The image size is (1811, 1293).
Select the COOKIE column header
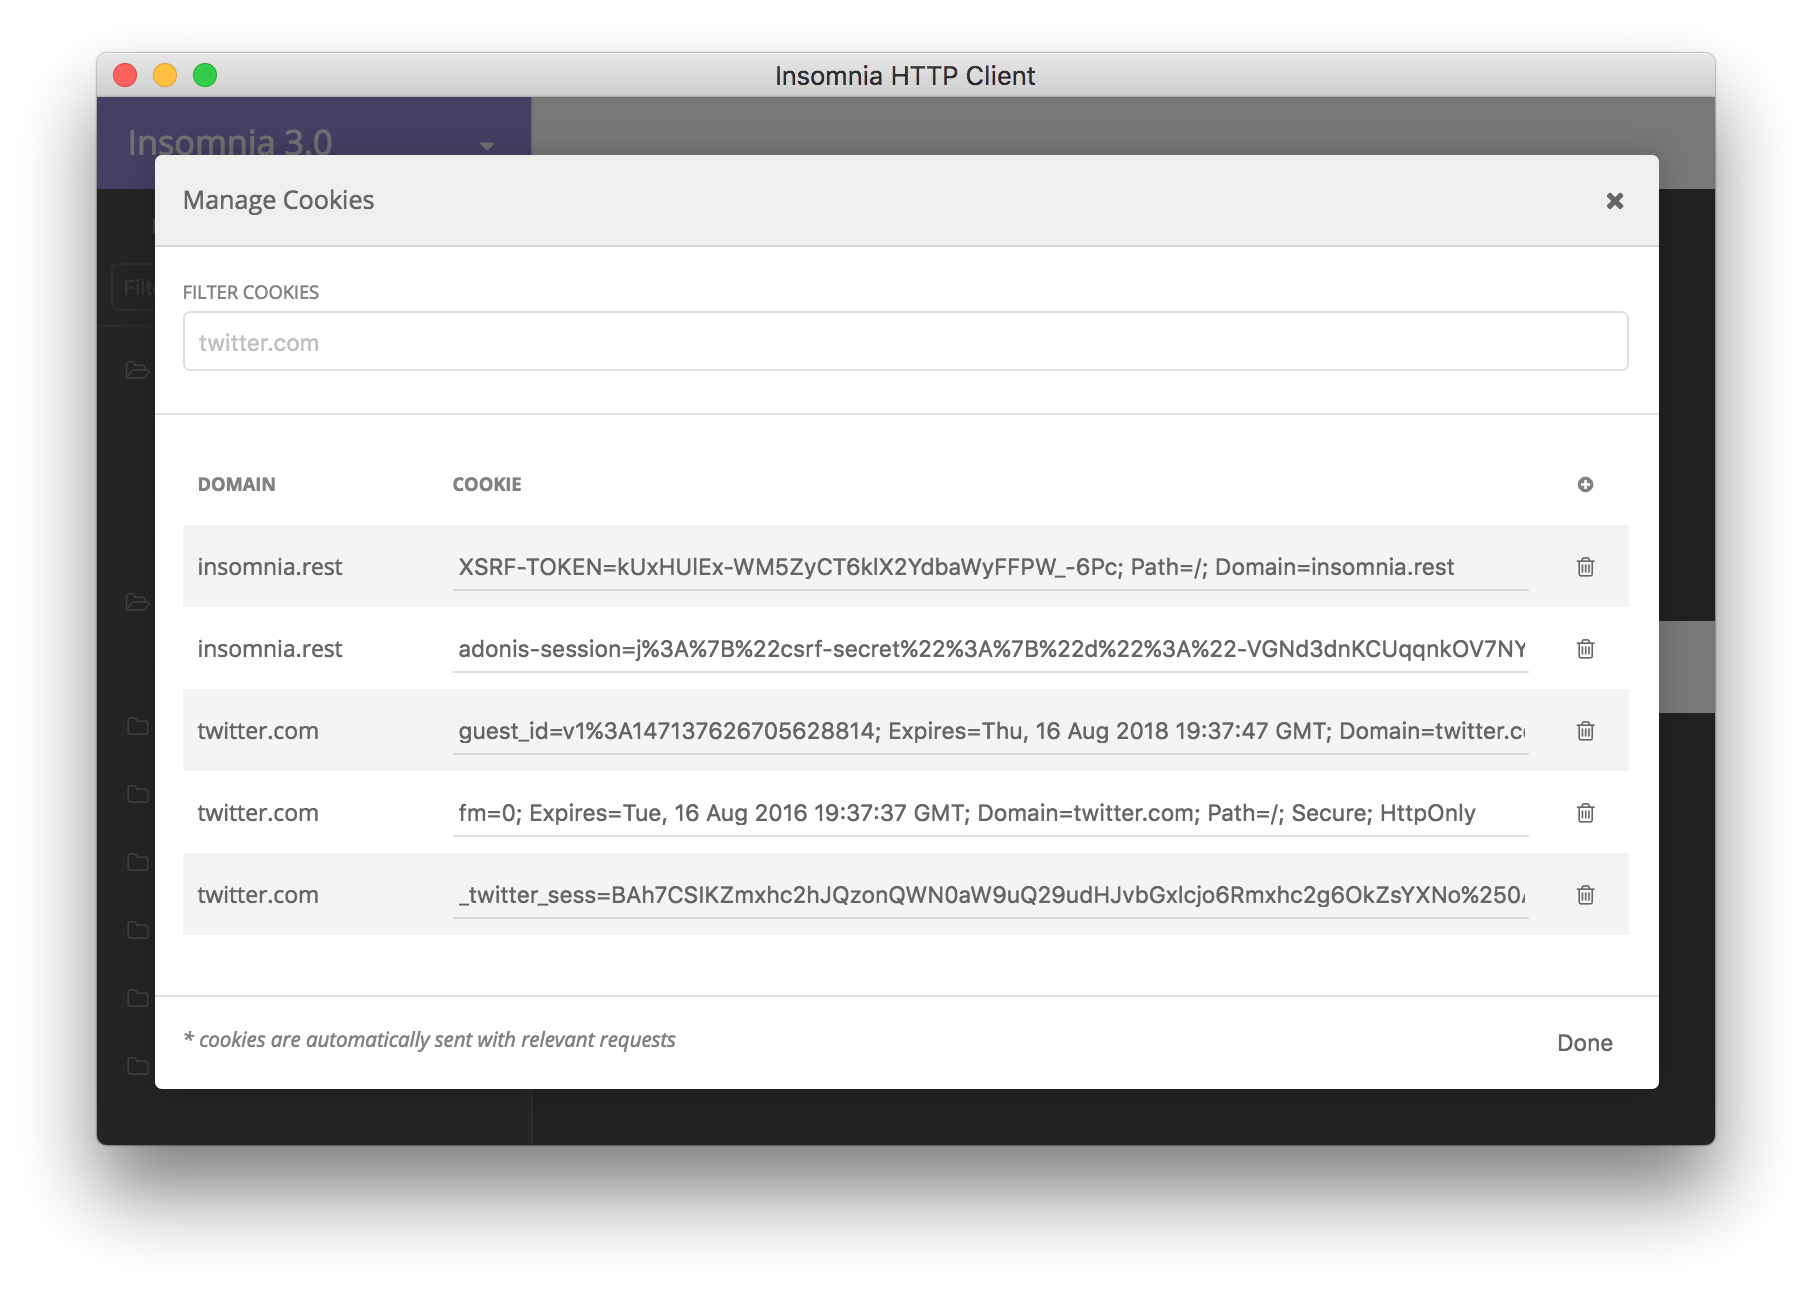[487, 485]
